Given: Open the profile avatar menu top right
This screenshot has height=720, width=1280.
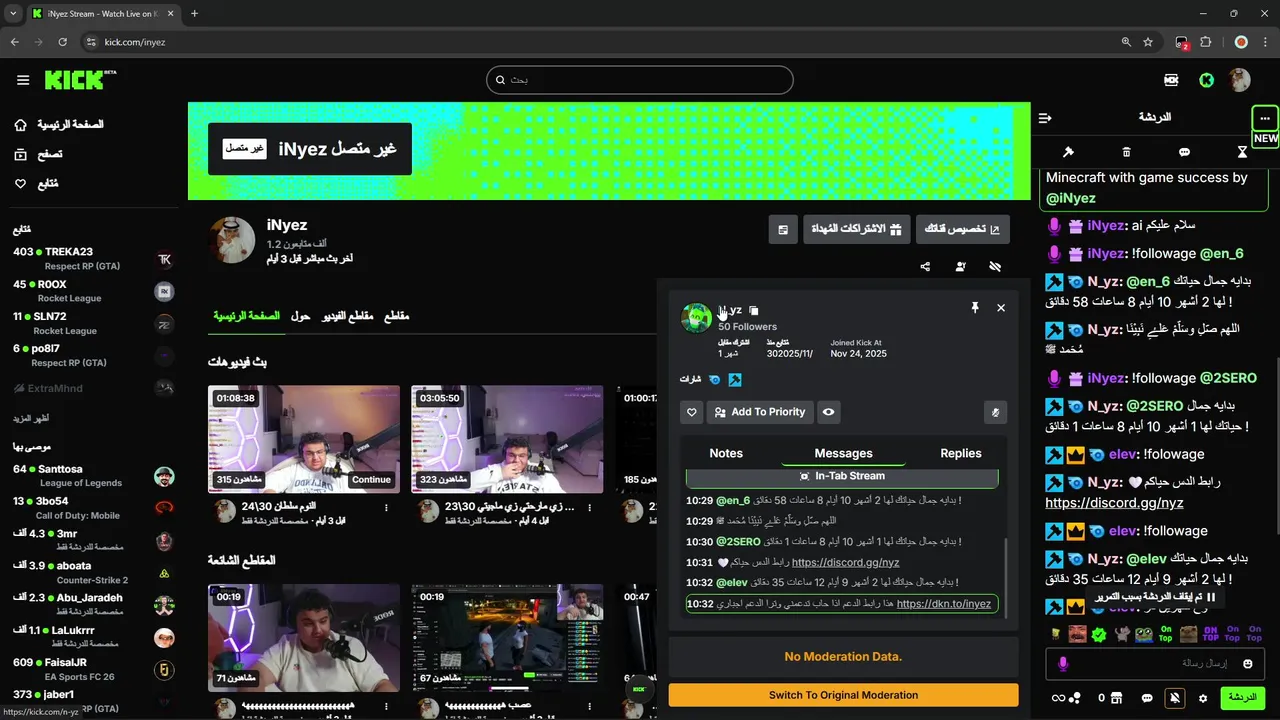Looking at the screenshot, I should click(1240, 80).
